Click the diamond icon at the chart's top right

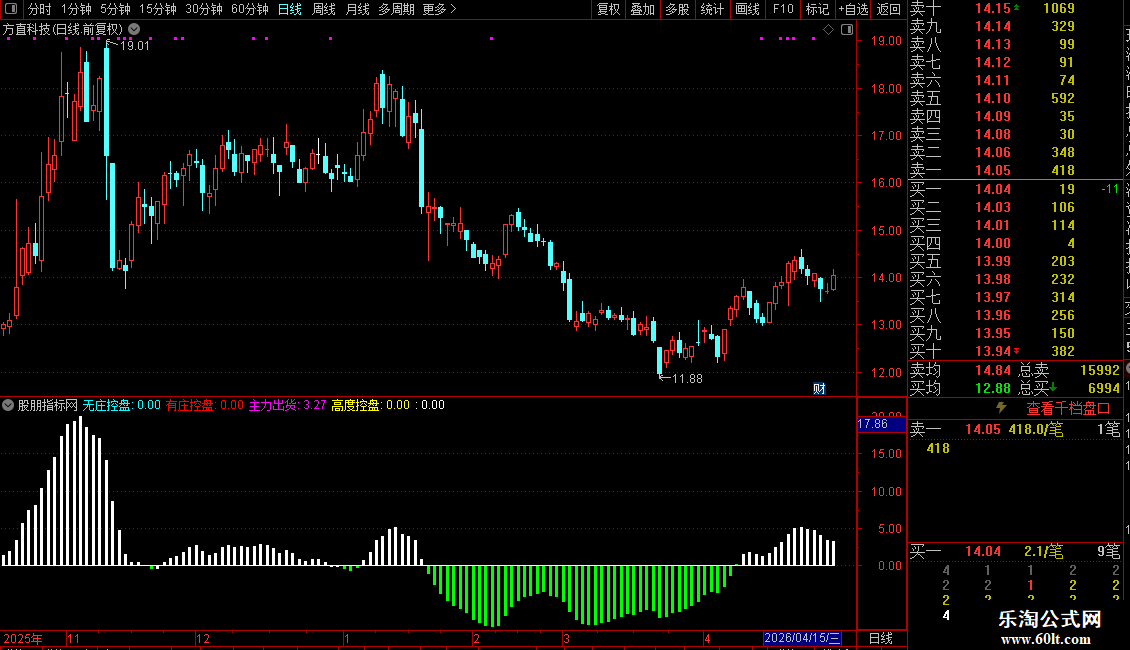click(829, 30)
